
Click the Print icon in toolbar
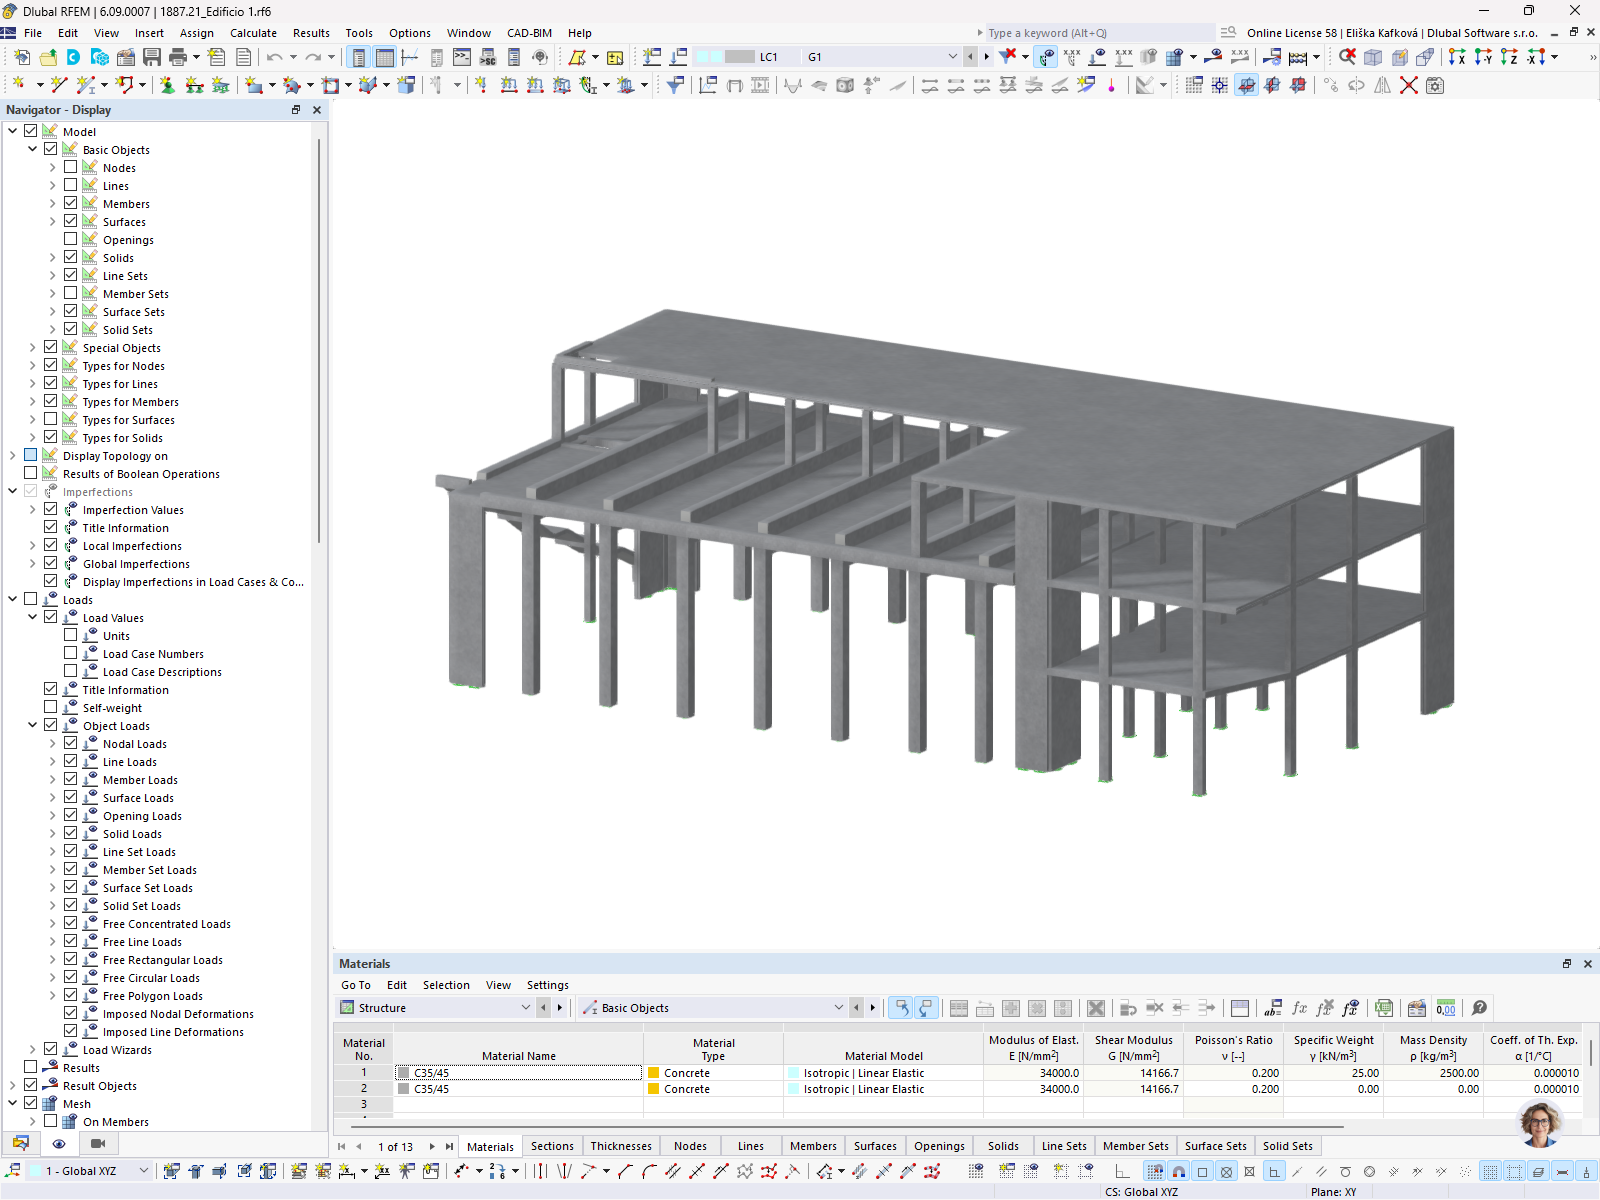tap(178, 57)
